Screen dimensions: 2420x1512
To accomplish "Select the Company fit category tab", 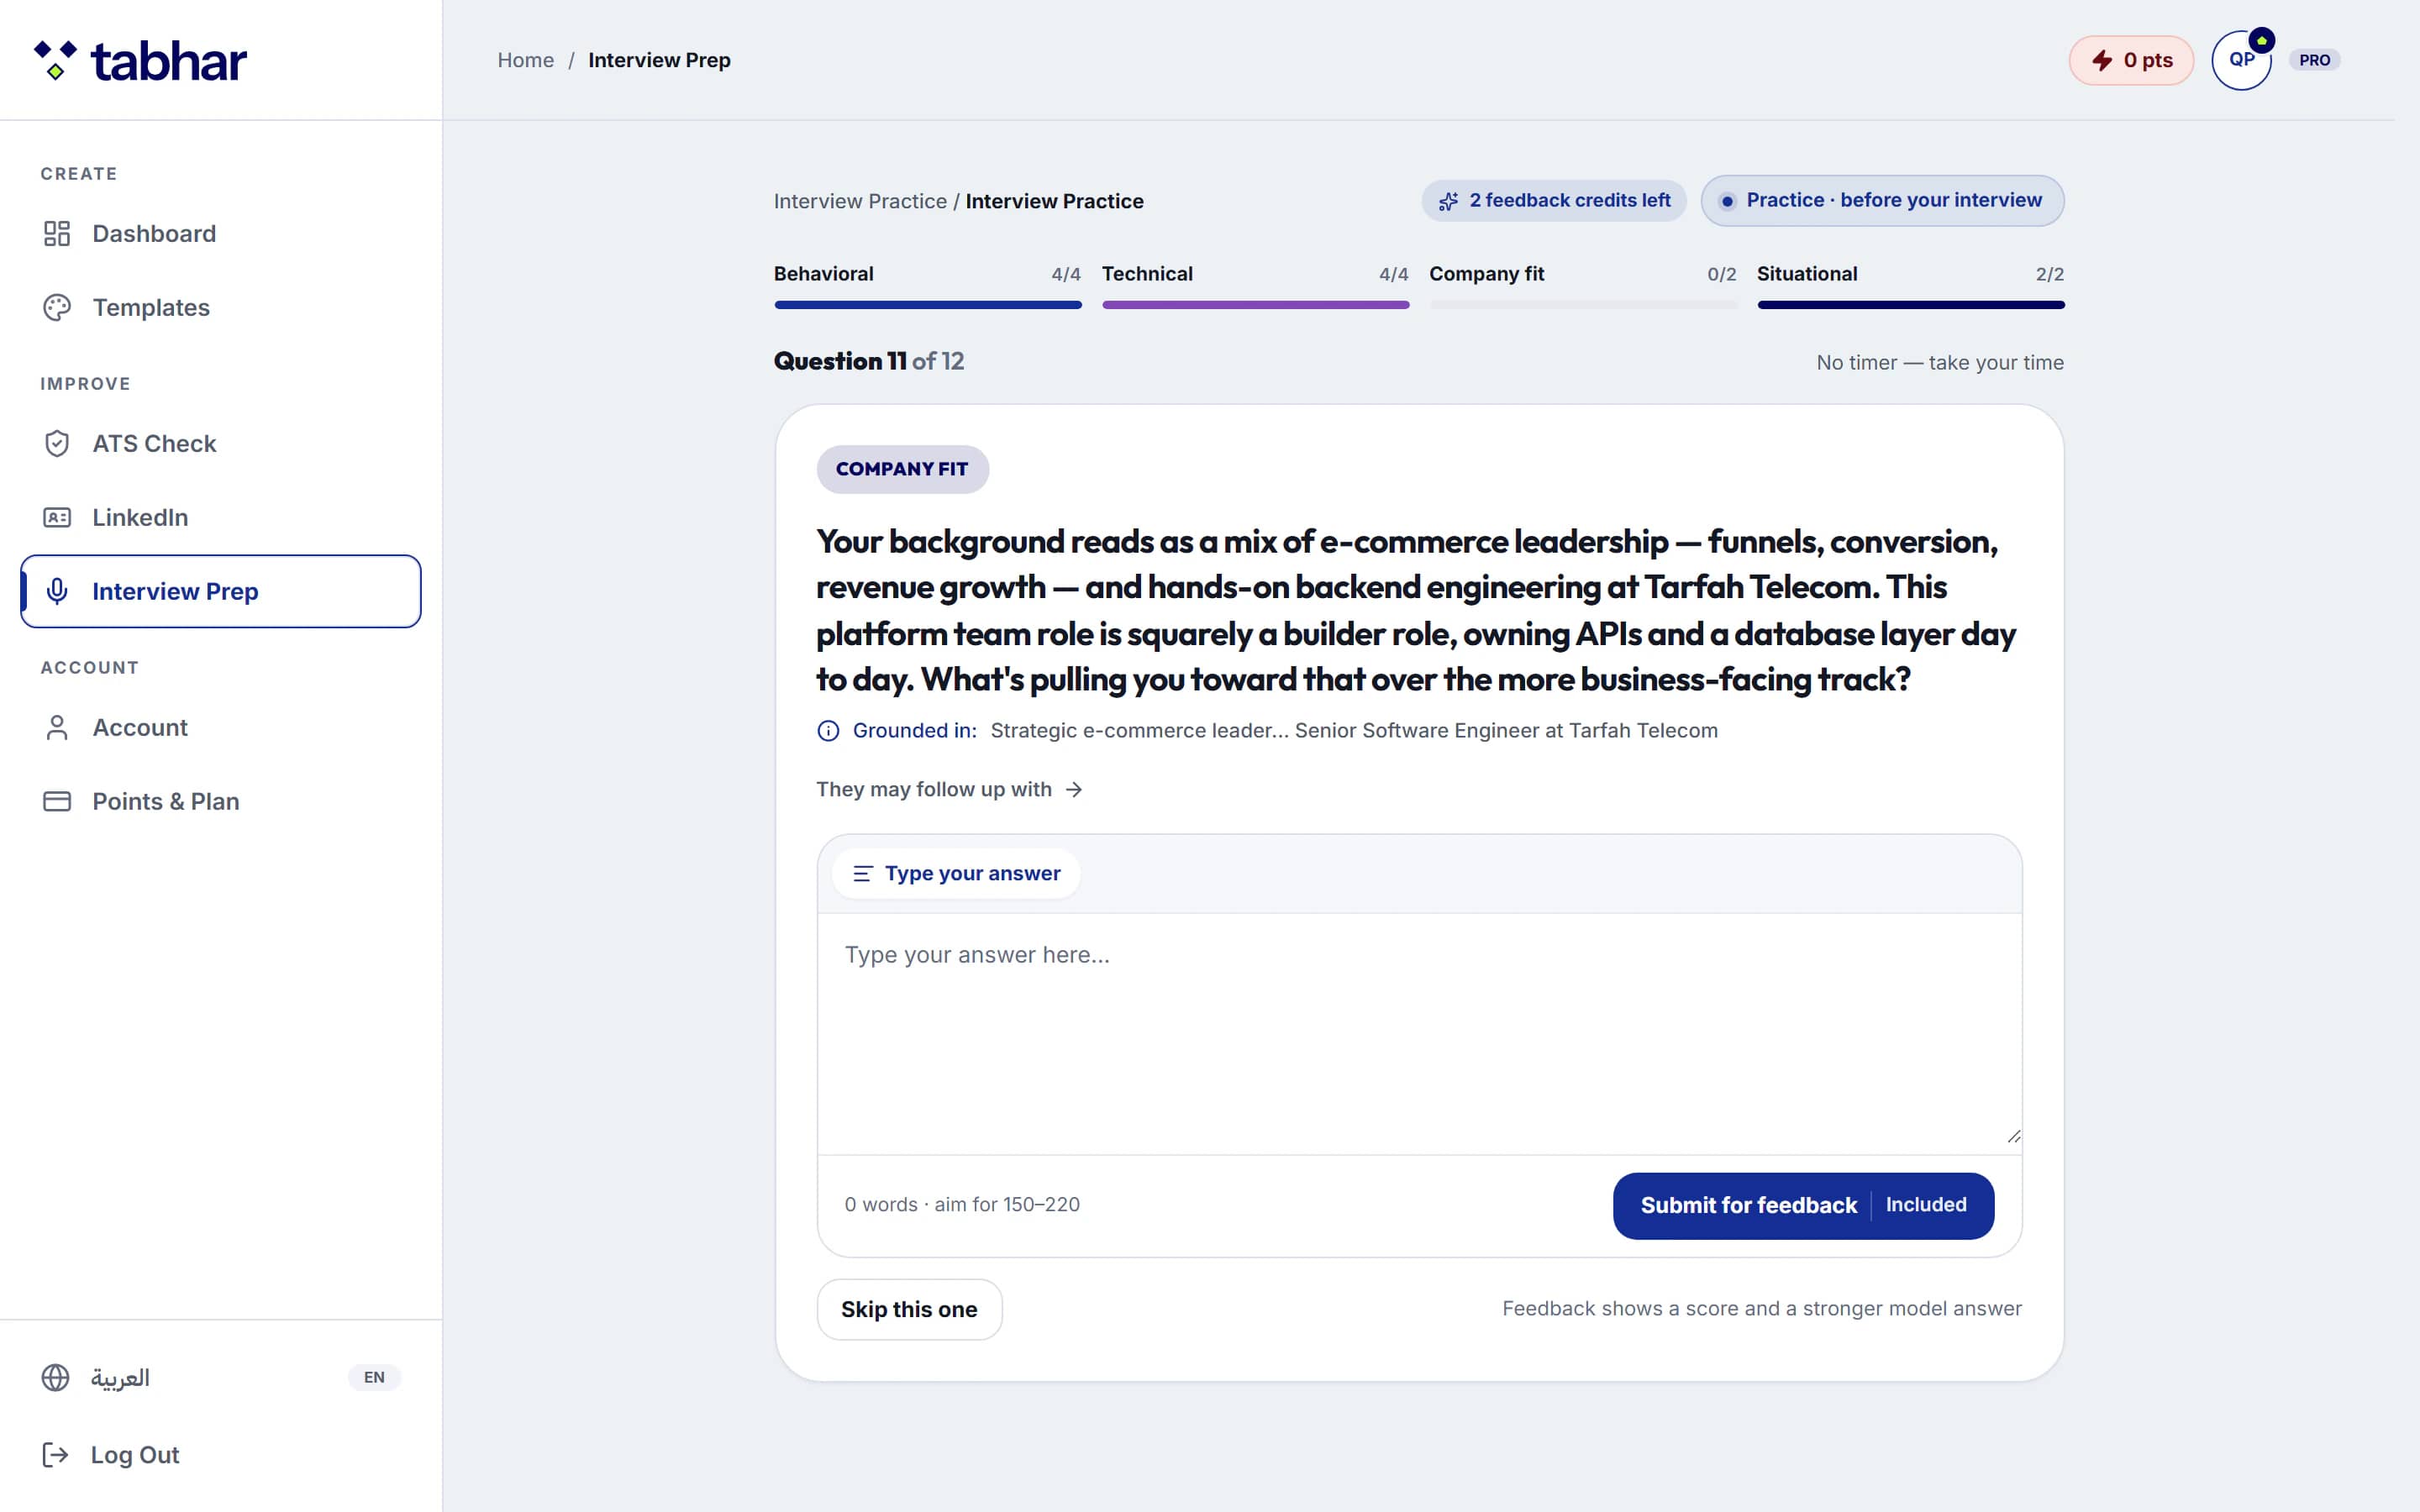I will [1583, 285].
